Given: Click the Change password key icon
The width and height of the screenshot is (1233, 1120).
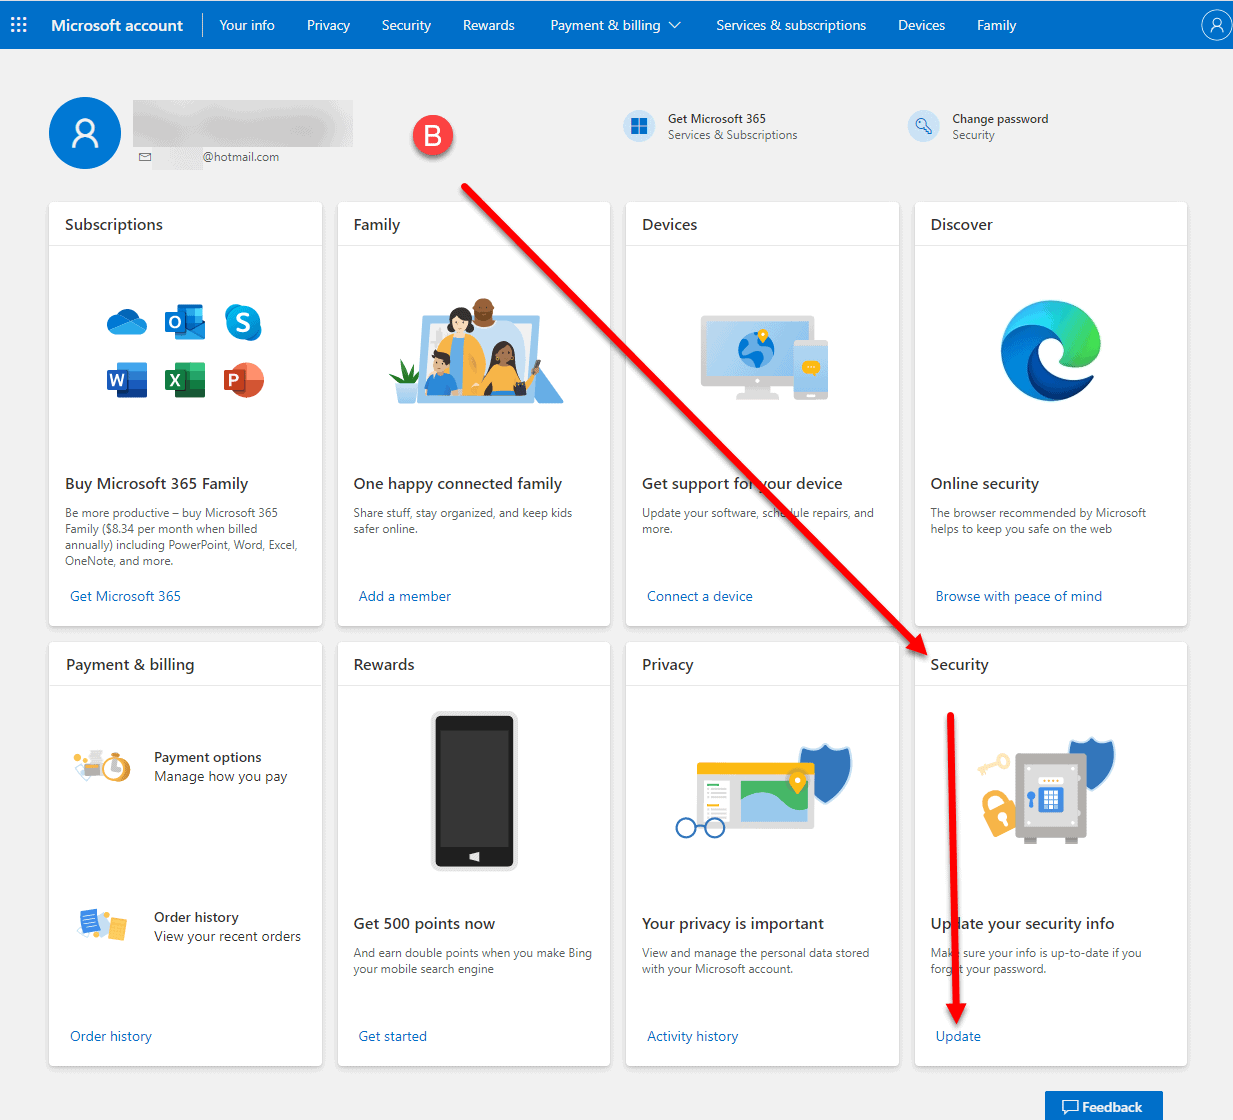Looking at the screenshot, I should coord(923,126).
